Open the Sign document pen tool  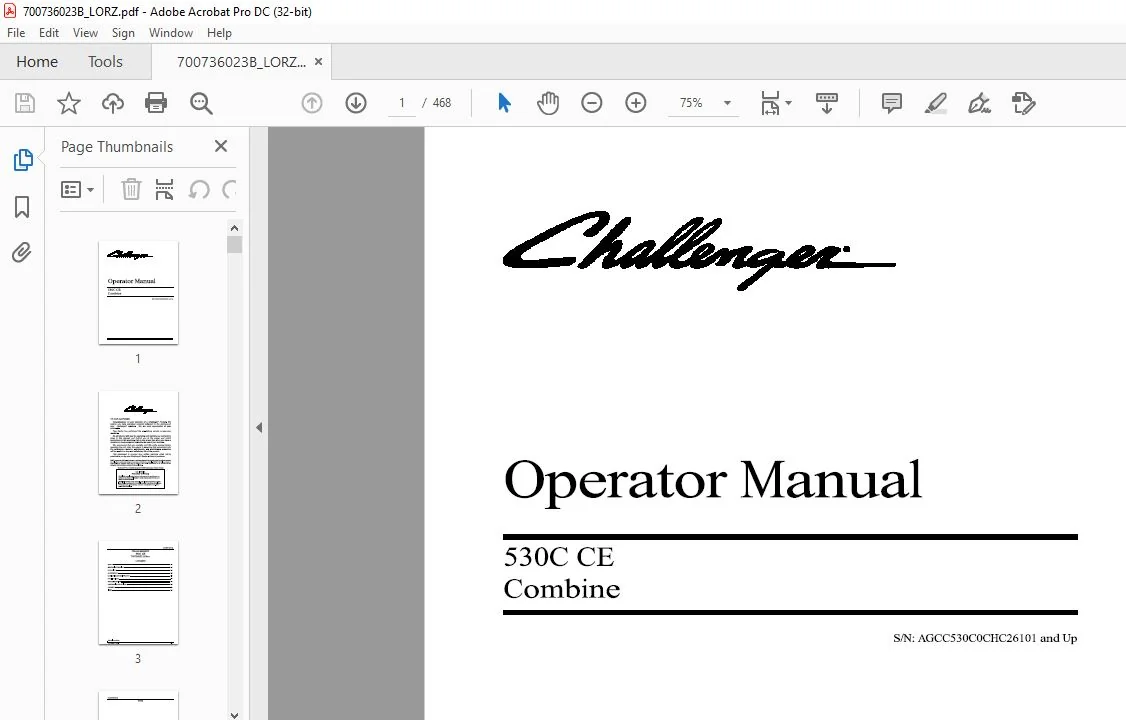(x=980, y=103)
